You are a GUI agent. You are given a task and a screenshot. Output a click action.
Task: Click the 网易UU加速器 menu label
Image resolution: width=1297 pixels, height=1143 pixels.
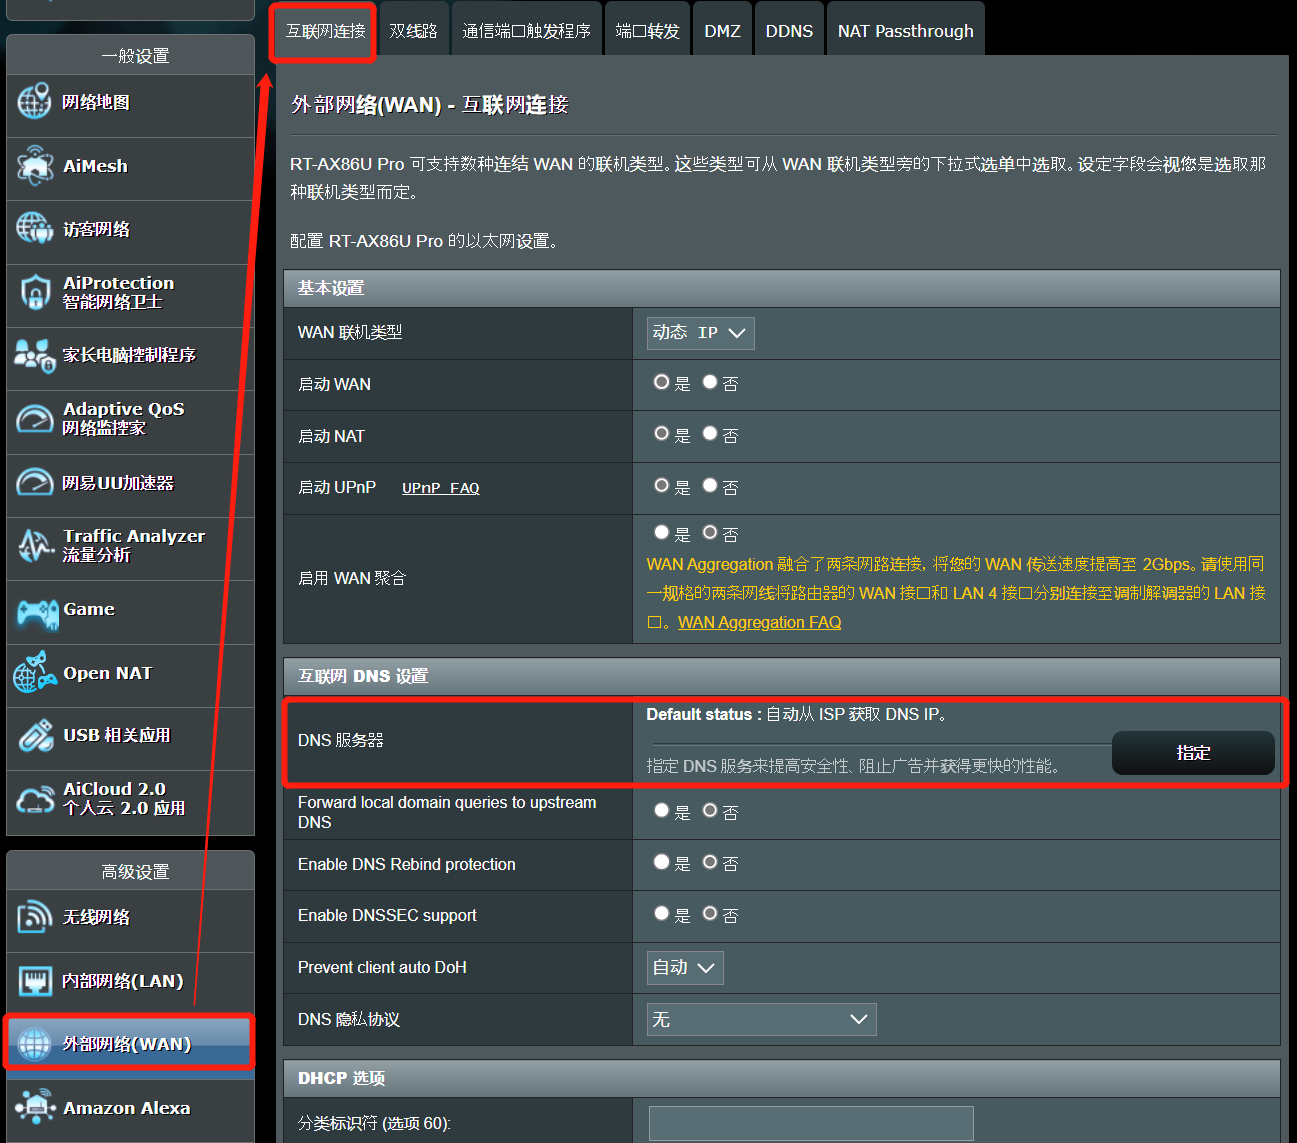pos(118,483)
